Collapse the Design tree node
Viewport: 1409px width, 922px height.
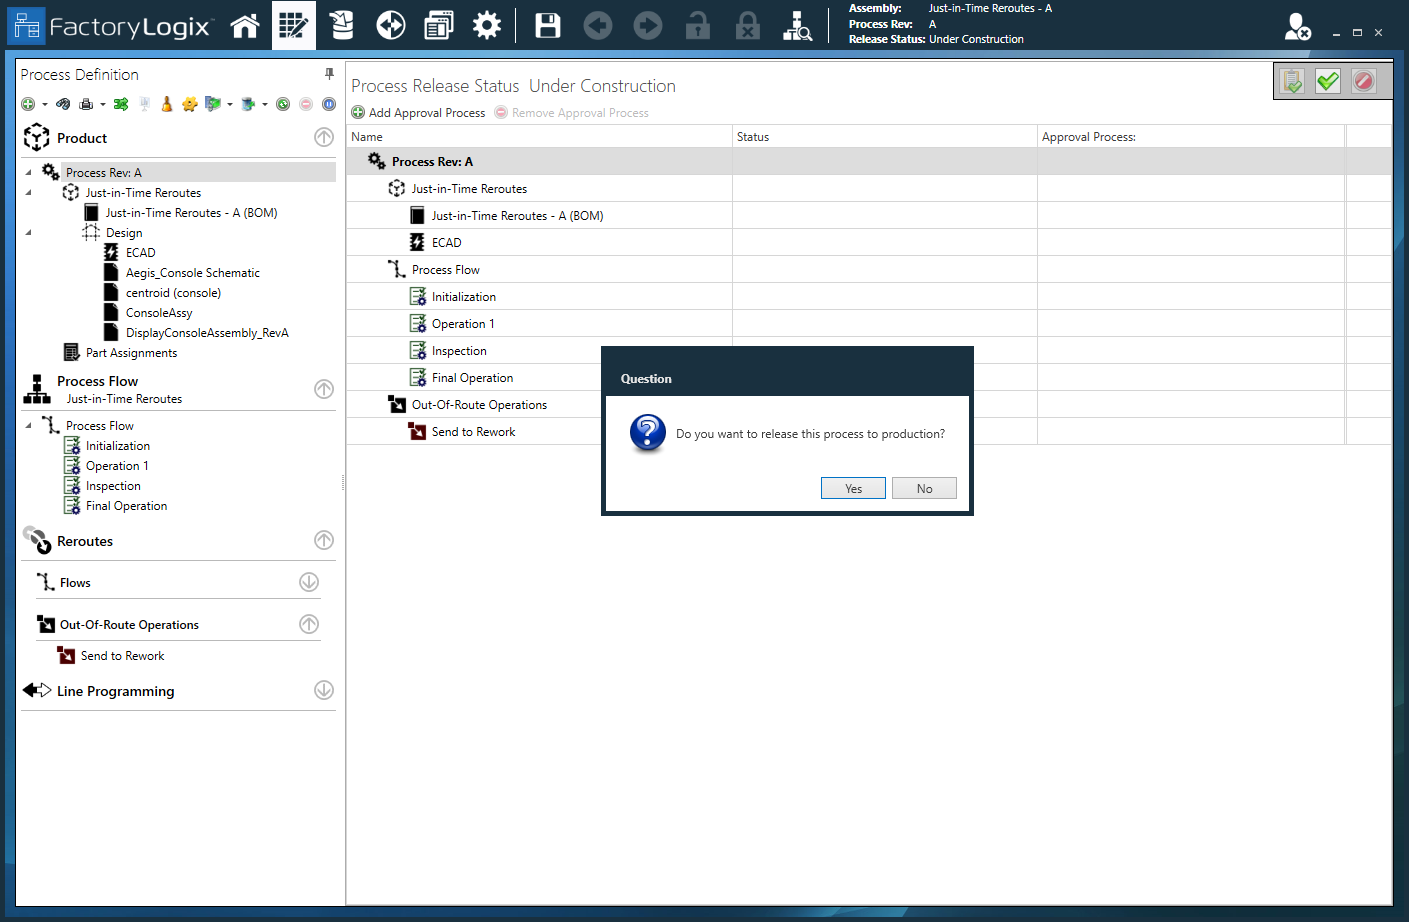28,233
